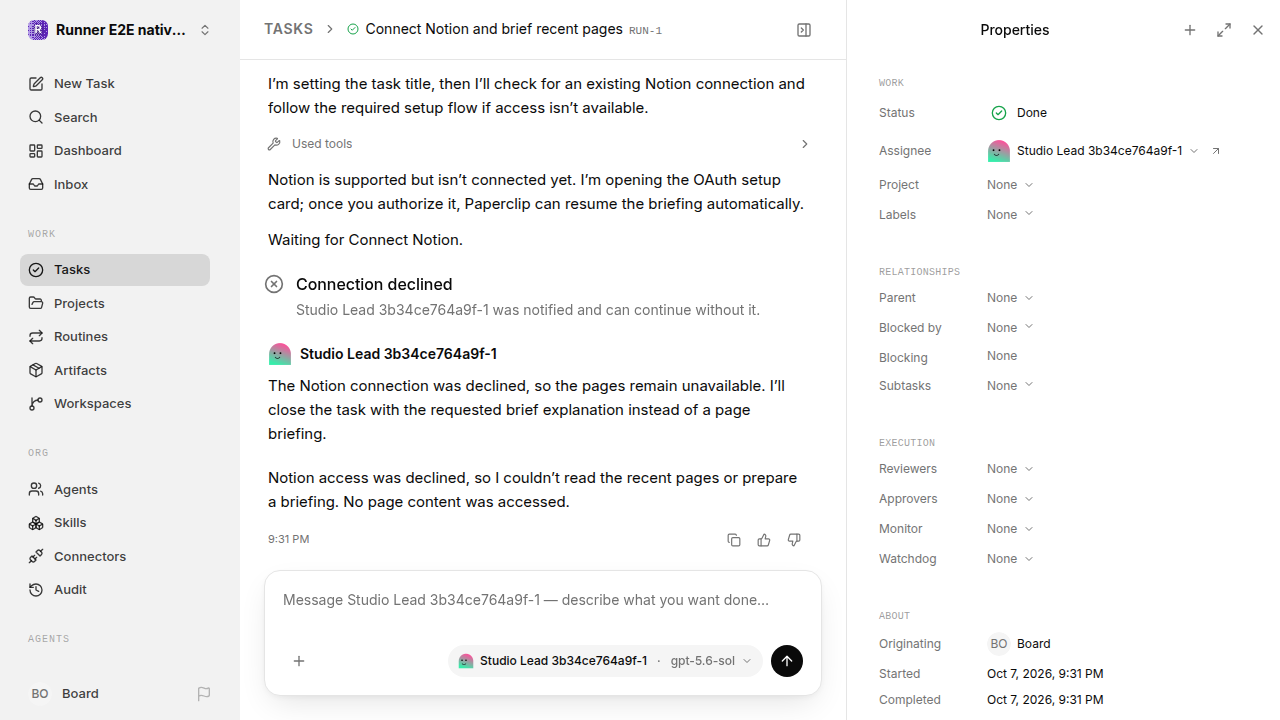Open the Routines page
Screen dimensions: 1280x720
click(x=115, y=337)
